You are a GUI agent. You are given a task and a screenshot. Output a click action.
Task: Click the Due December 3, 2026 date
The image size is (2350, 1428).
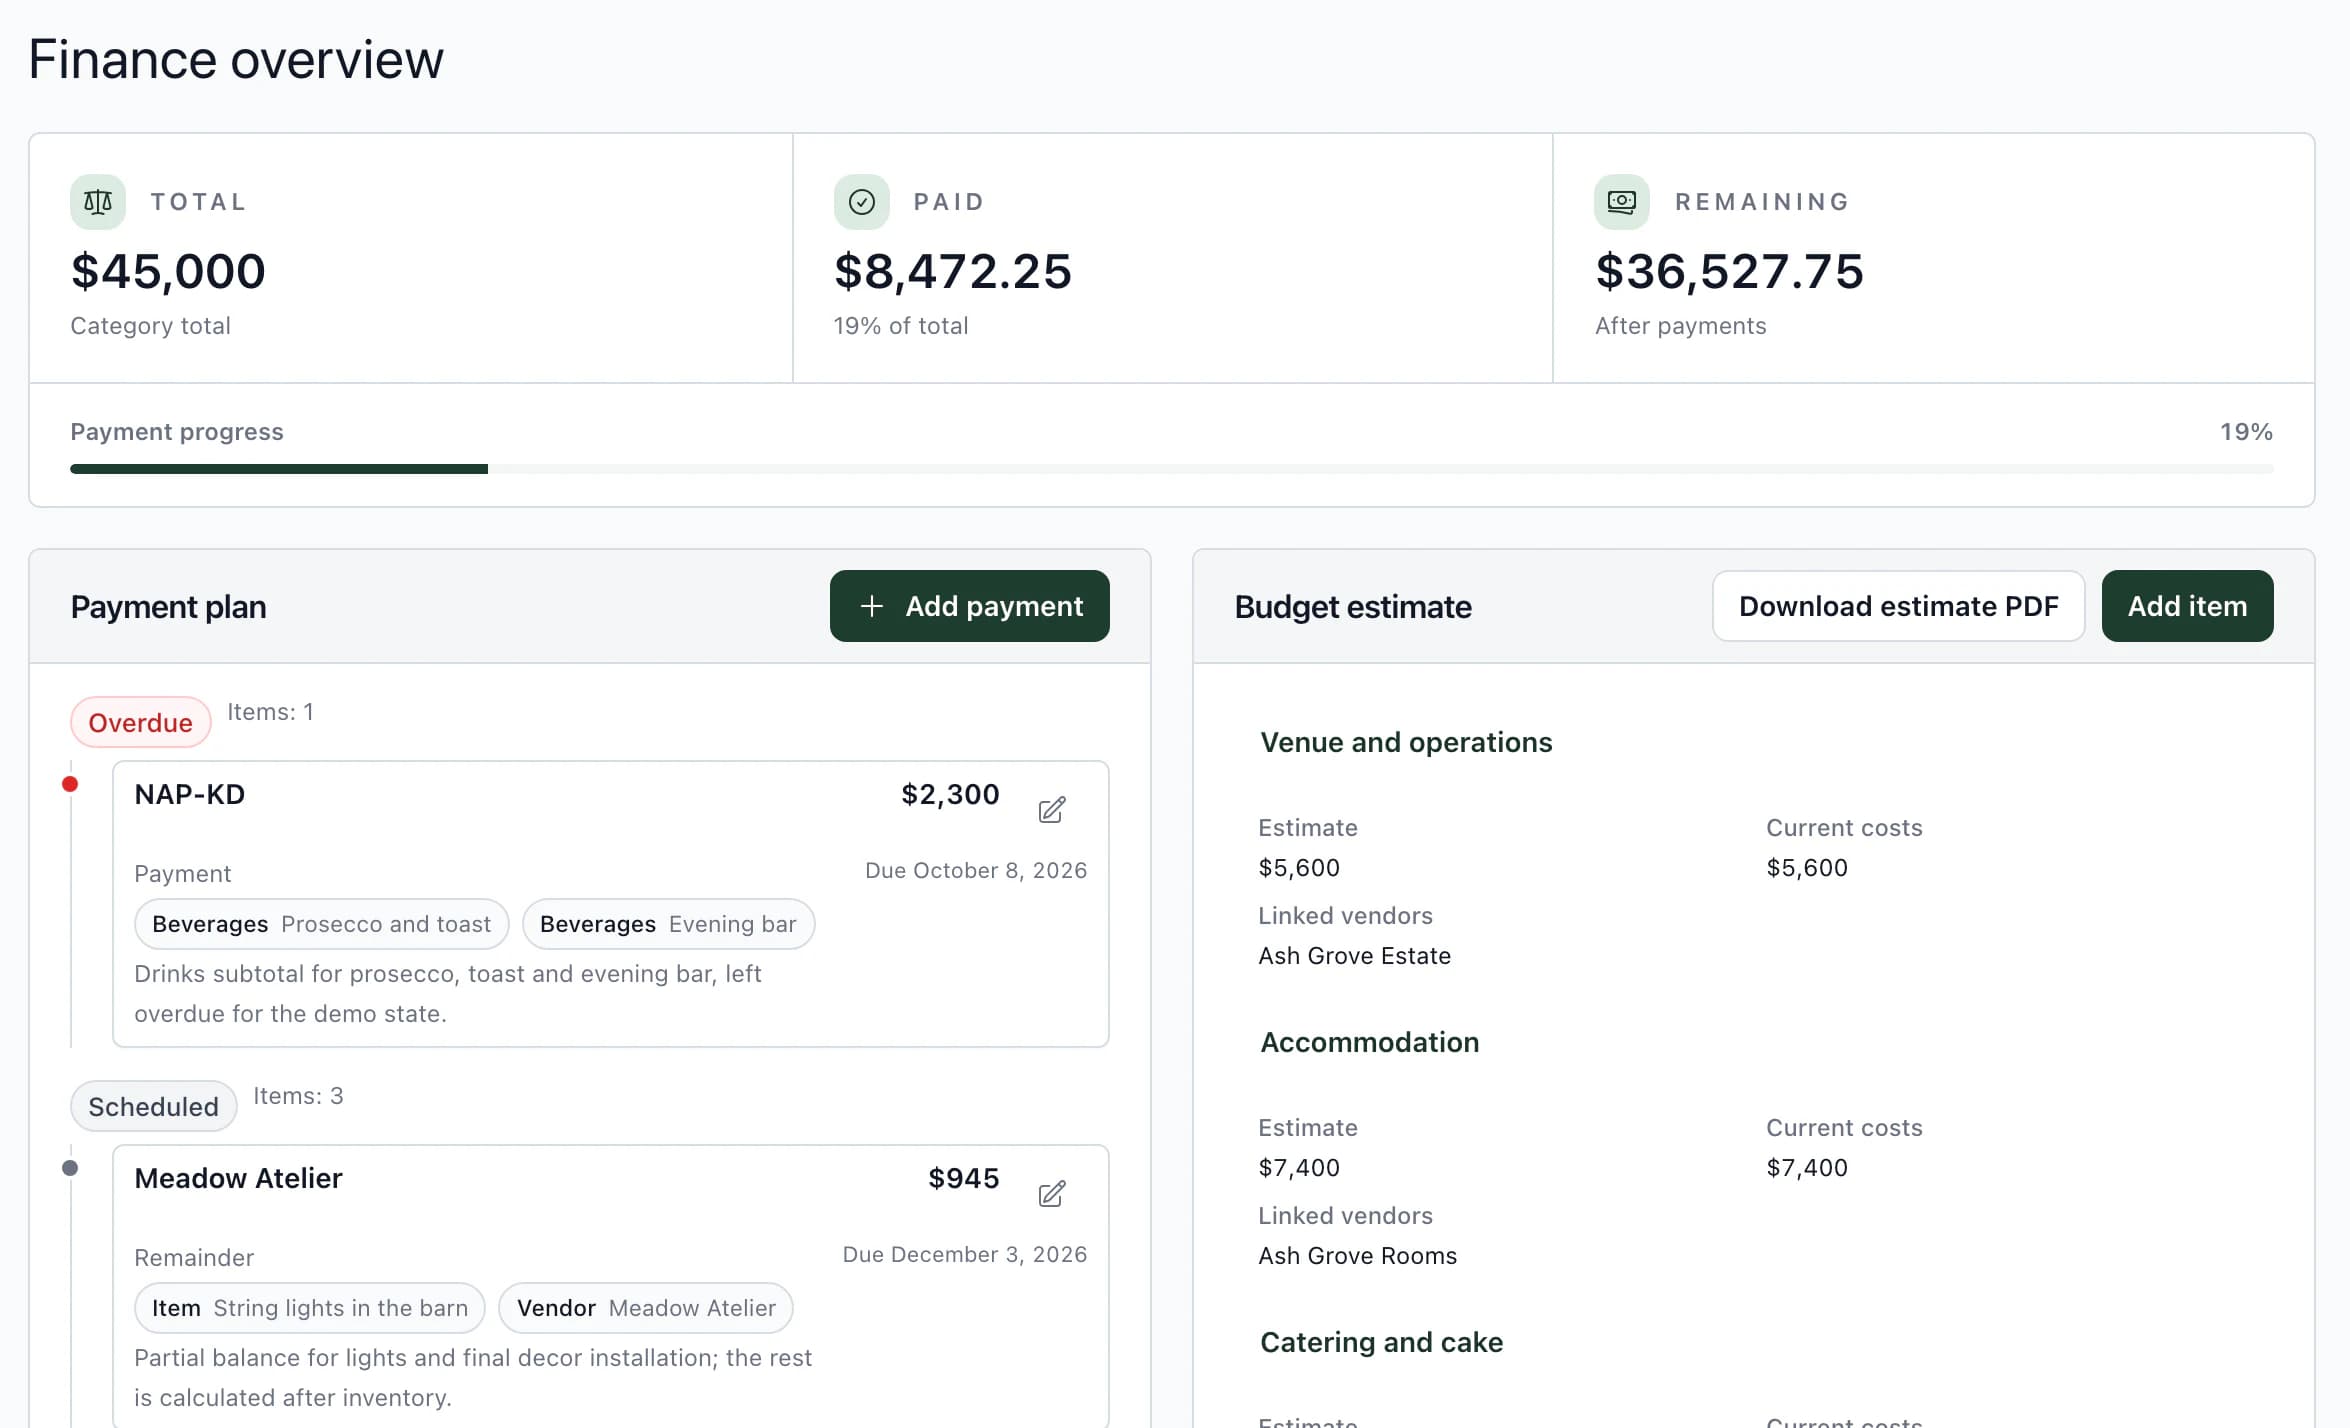click(x=964, y=1254)
